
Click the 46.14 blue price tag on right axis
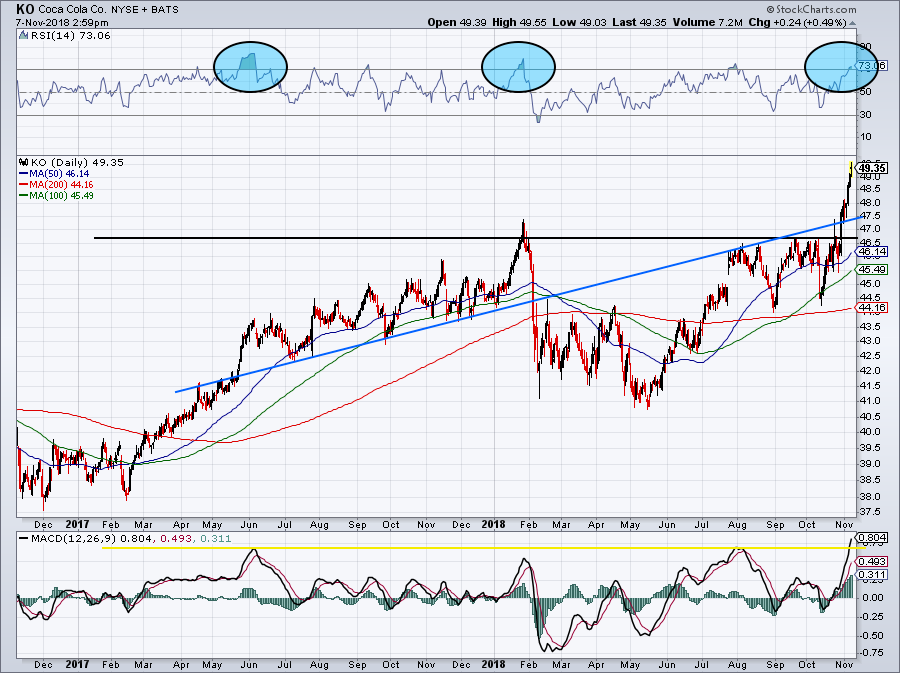click(x=873, y=252)
